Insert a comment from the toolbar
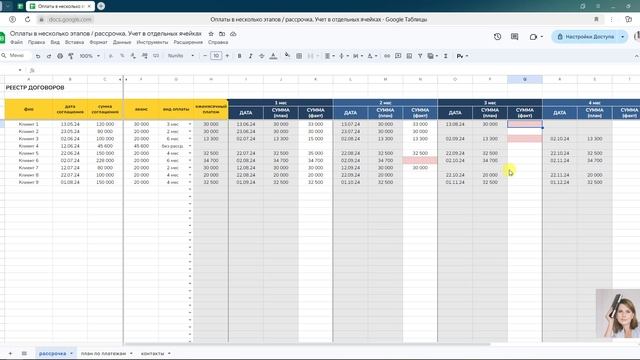Viewport: 640px width, 360px height. pos(398,56)
